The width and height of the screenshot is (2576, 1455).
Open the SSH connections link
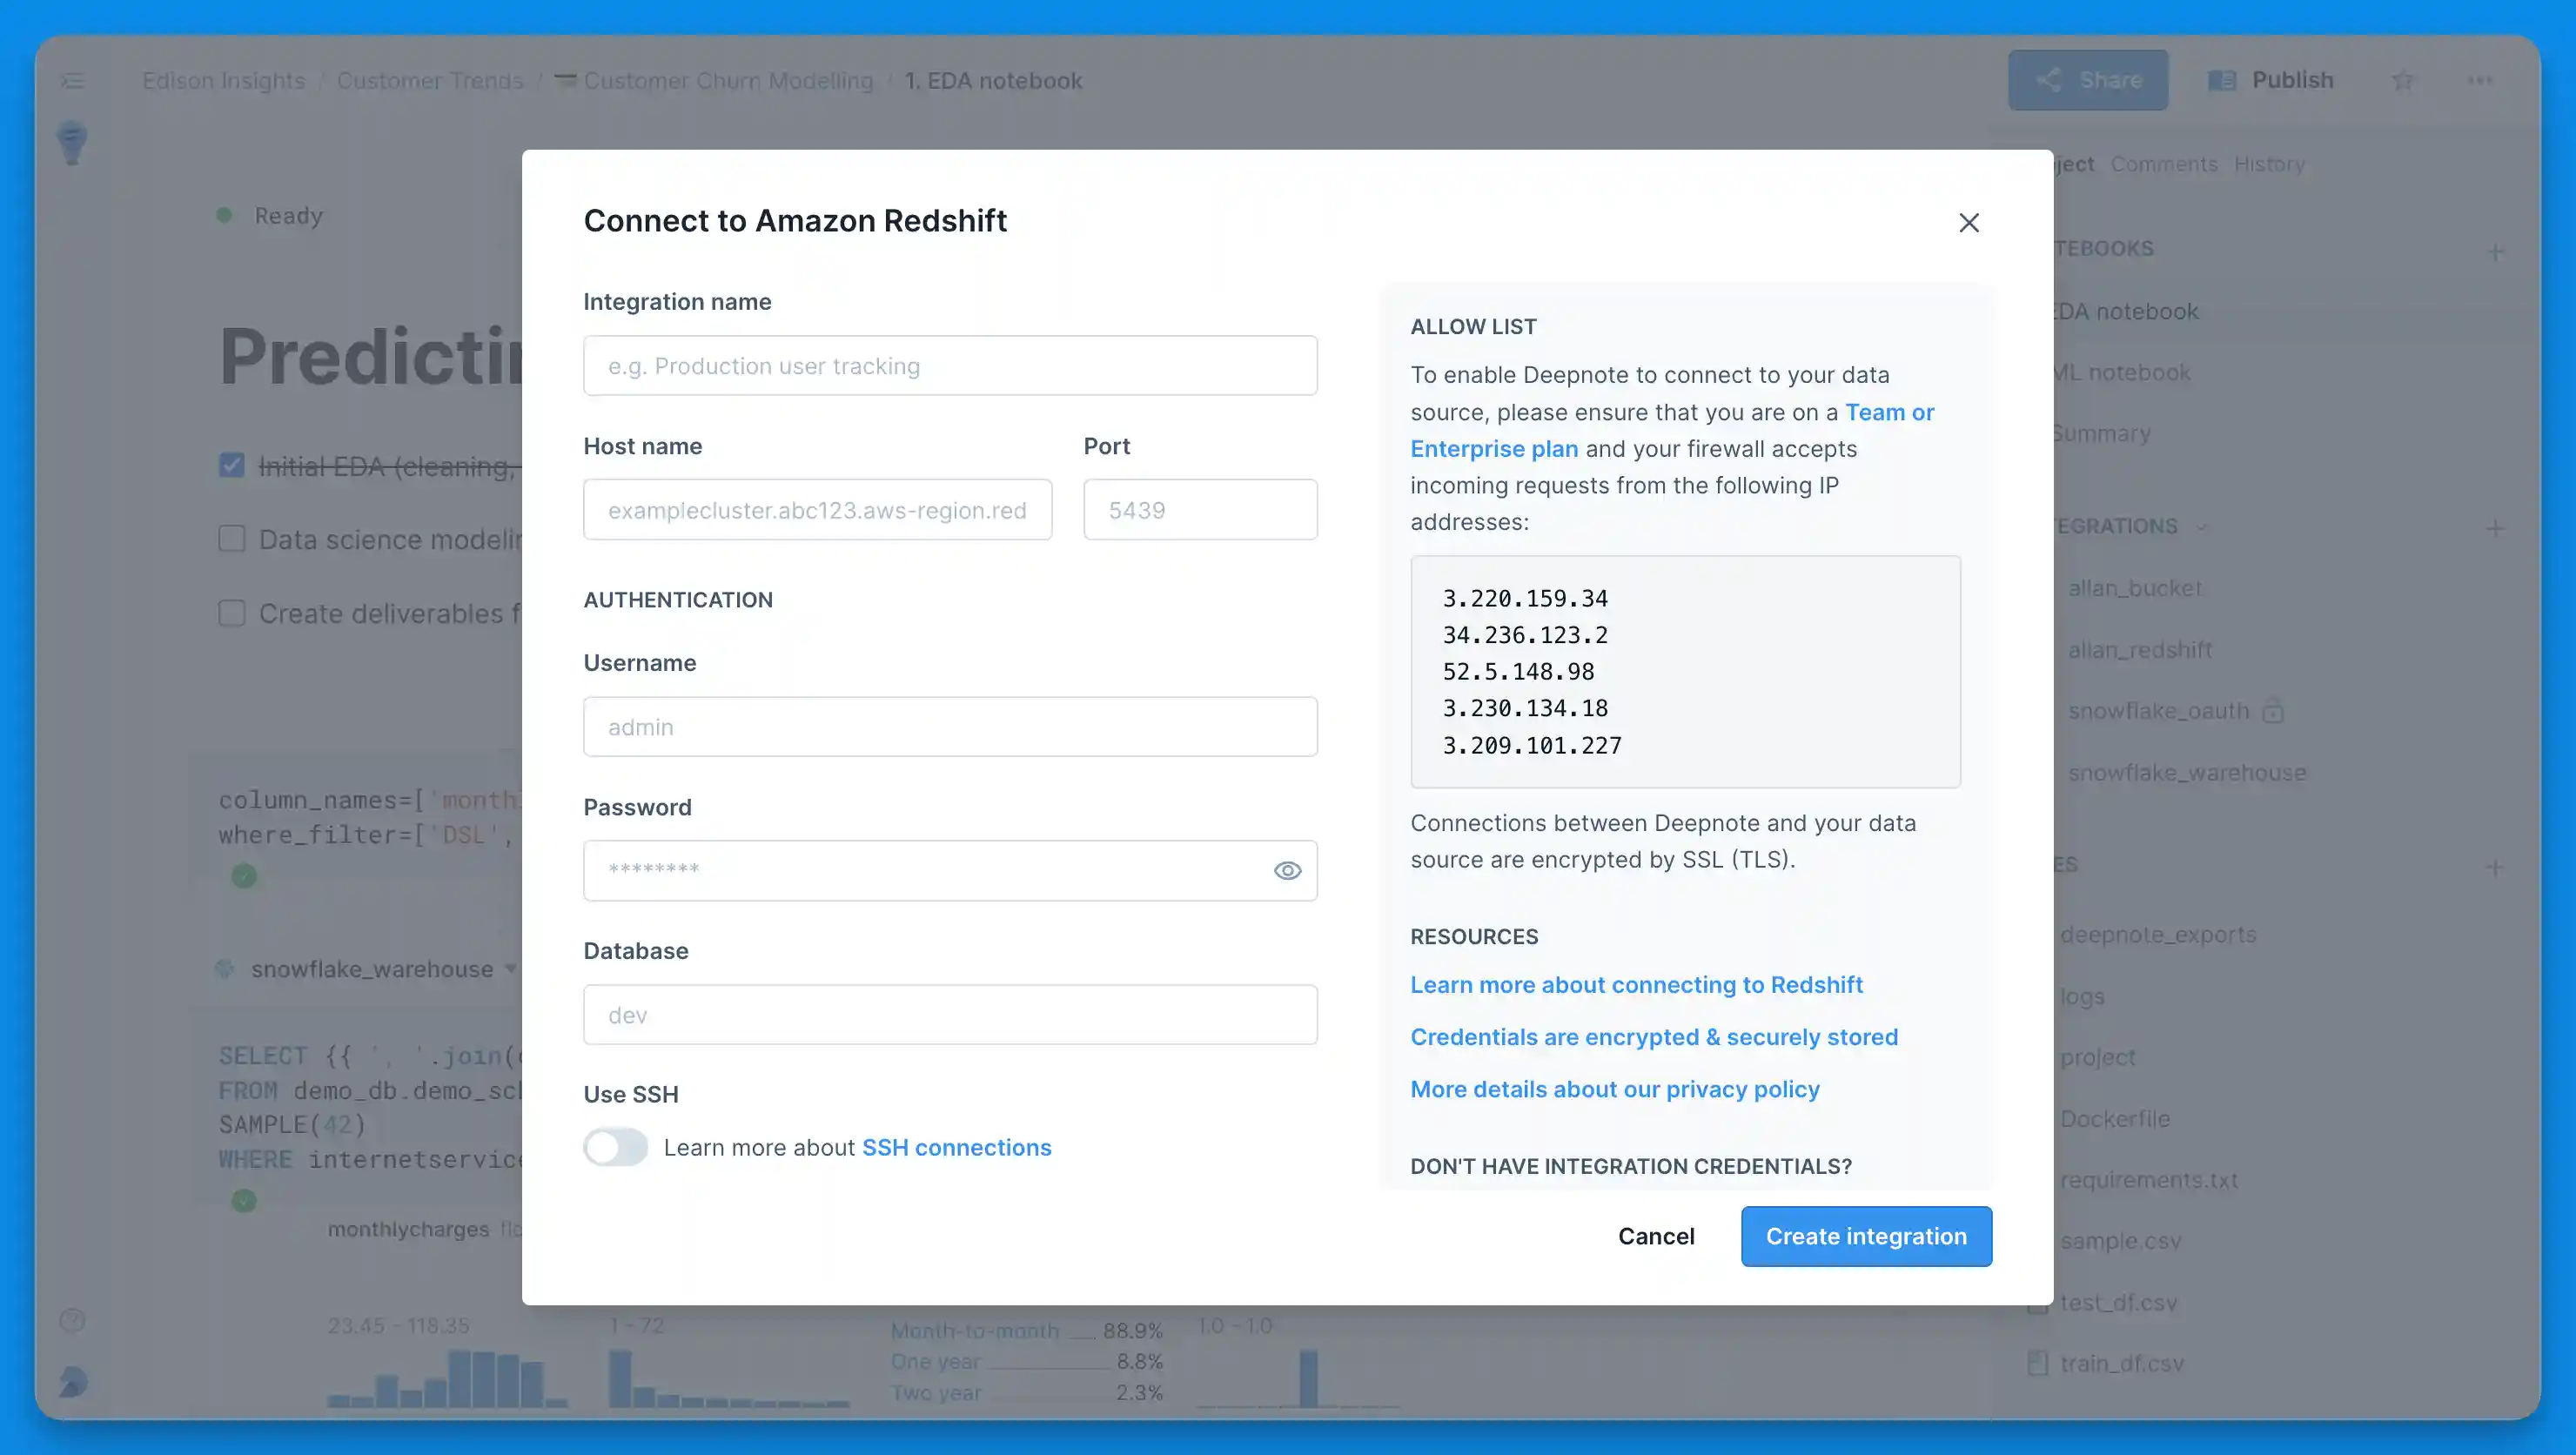[x=956, y=1147]
